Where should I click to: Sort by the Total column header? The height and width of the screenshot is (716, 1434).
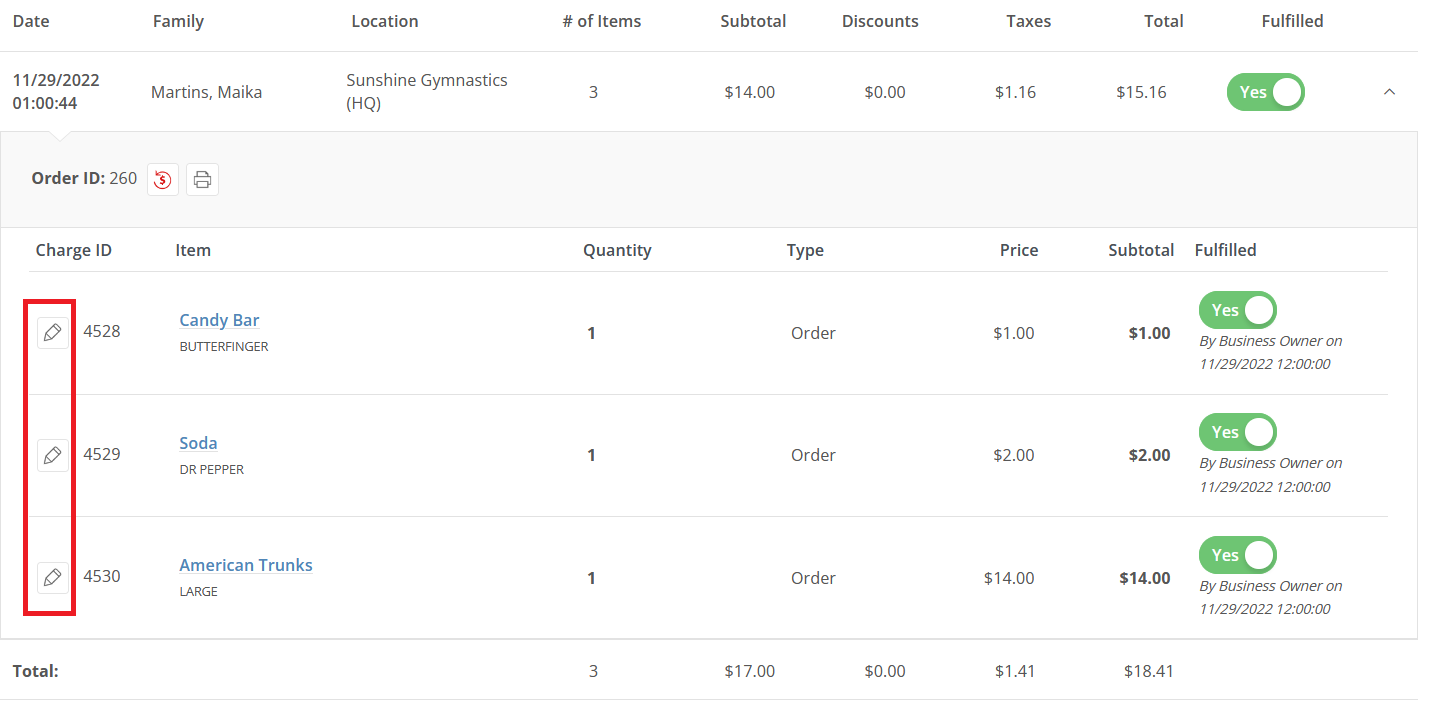click(x=1164, y=21)
